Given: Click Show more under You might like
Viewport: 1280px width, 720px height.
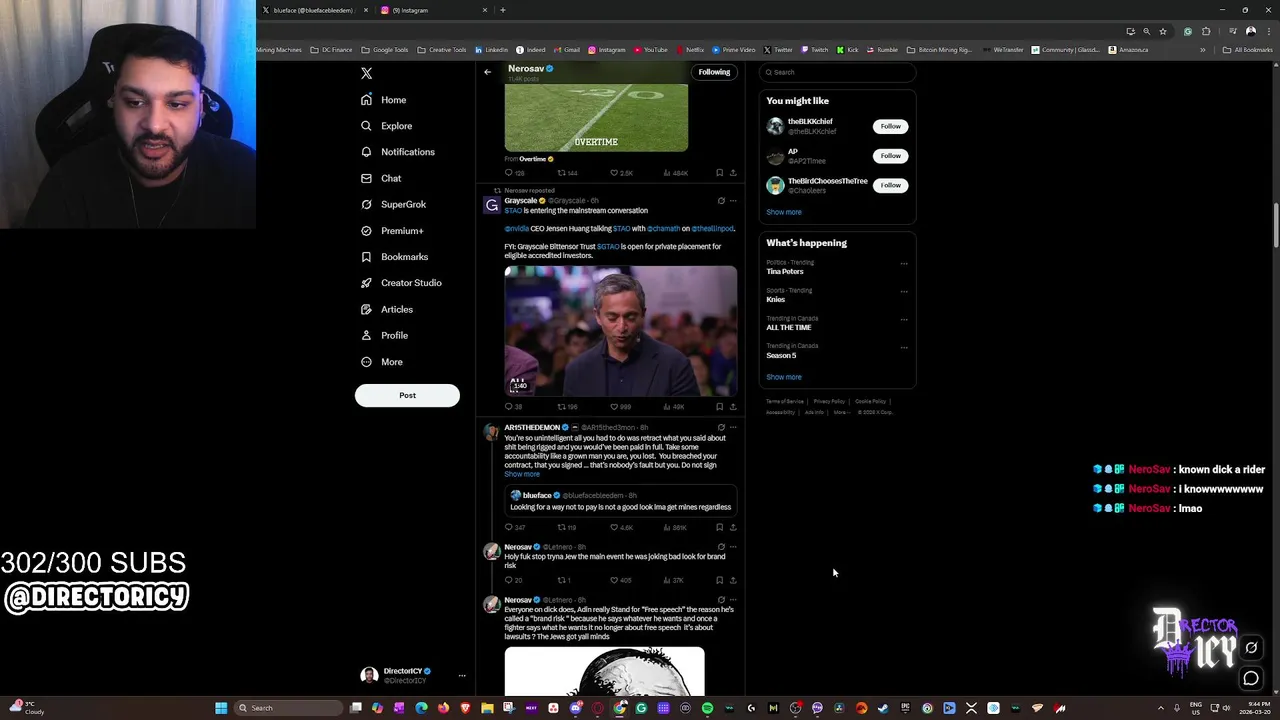Looking at the screenshot, I should click(784, 212).
